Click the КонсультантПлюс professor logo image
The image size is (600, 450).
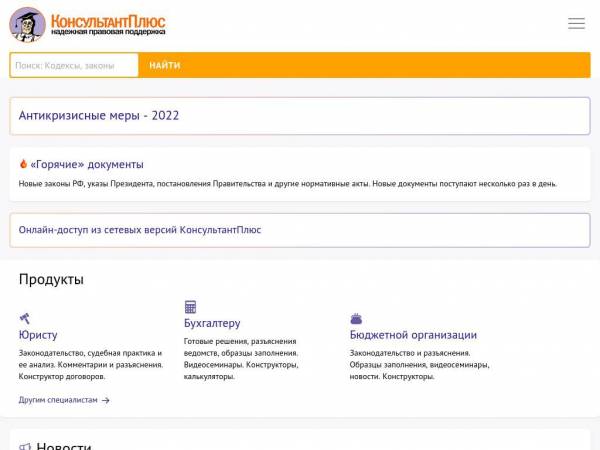[27, 24]
